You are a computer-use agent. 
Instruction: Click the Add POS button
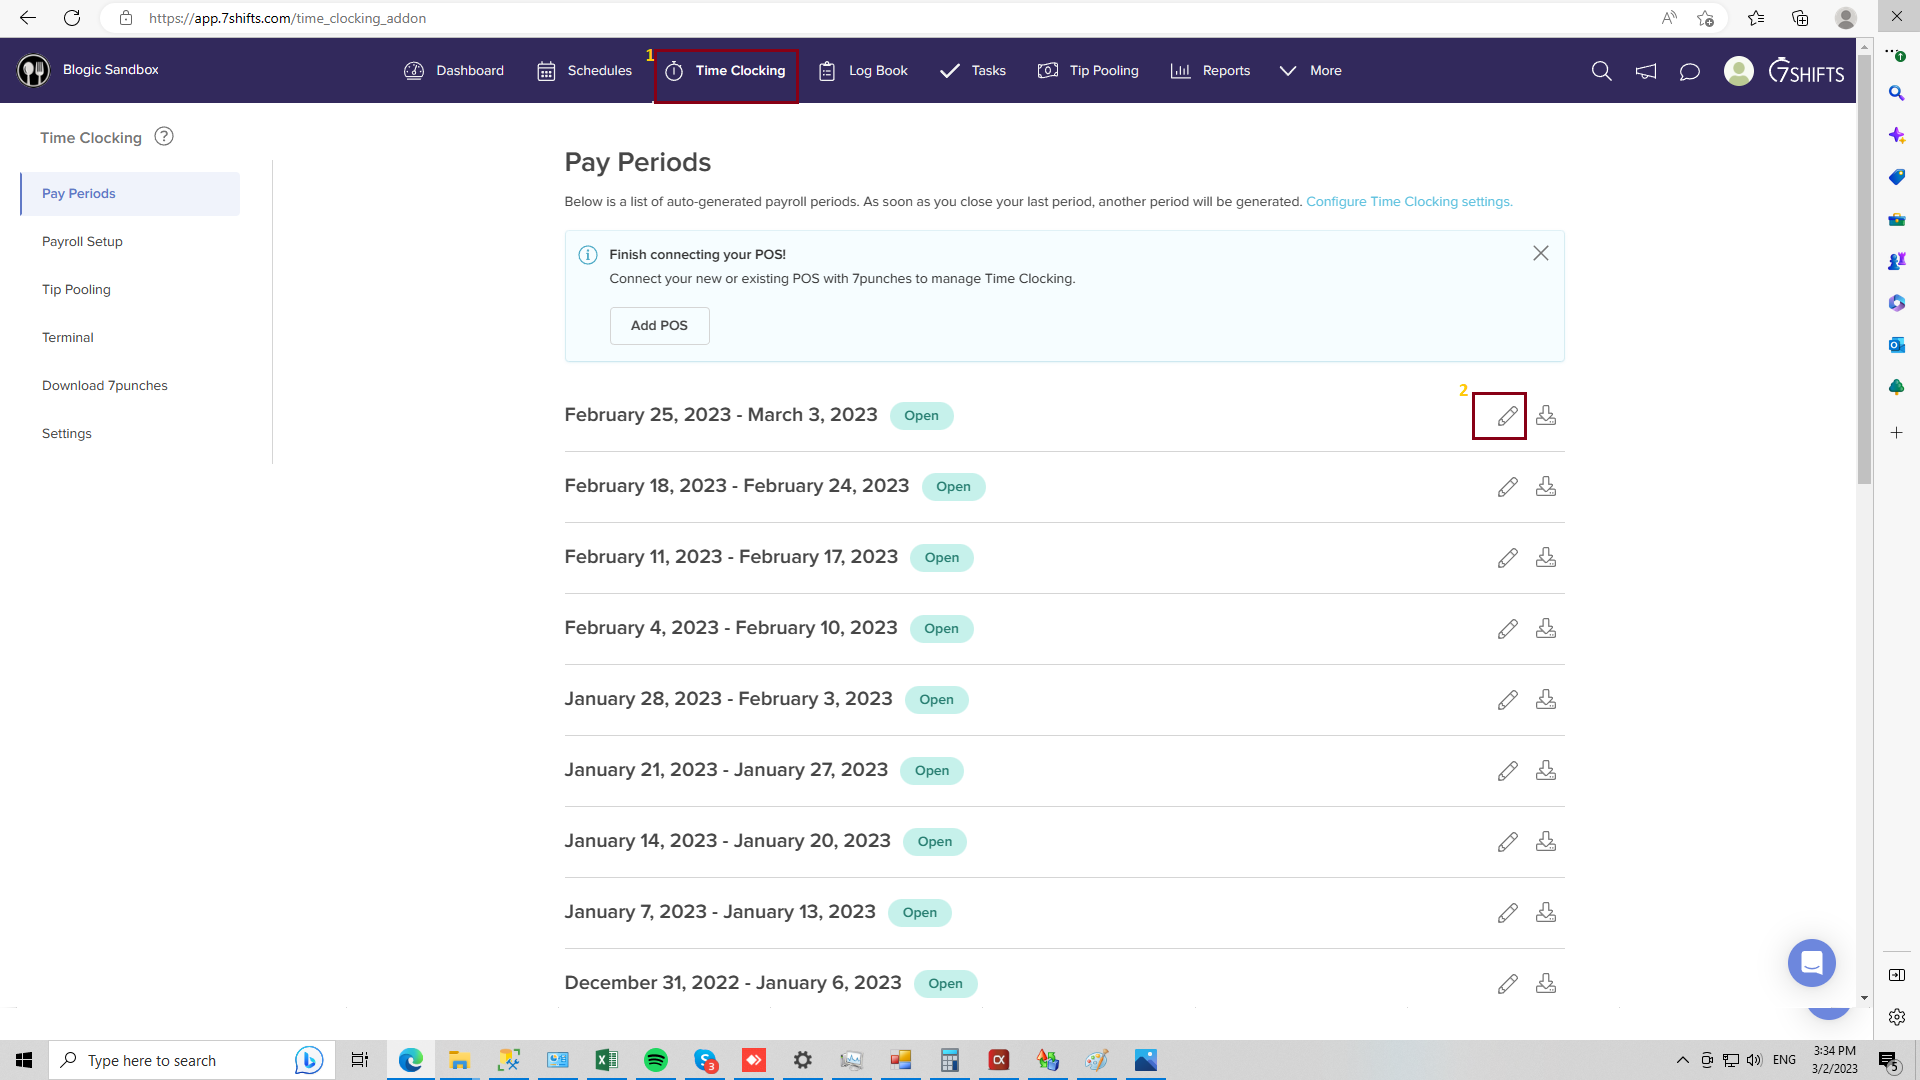(659, 326)
